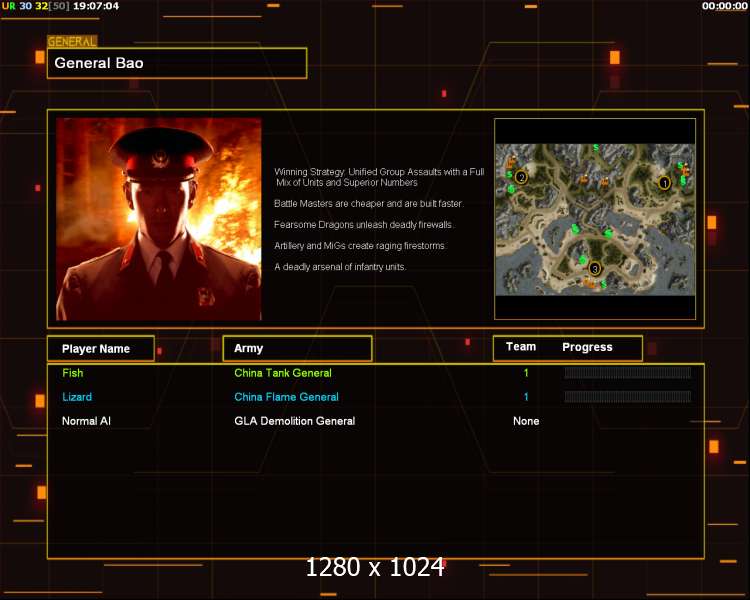
Task: Click China Tank General army entry
Action: (x=283, y=373)
